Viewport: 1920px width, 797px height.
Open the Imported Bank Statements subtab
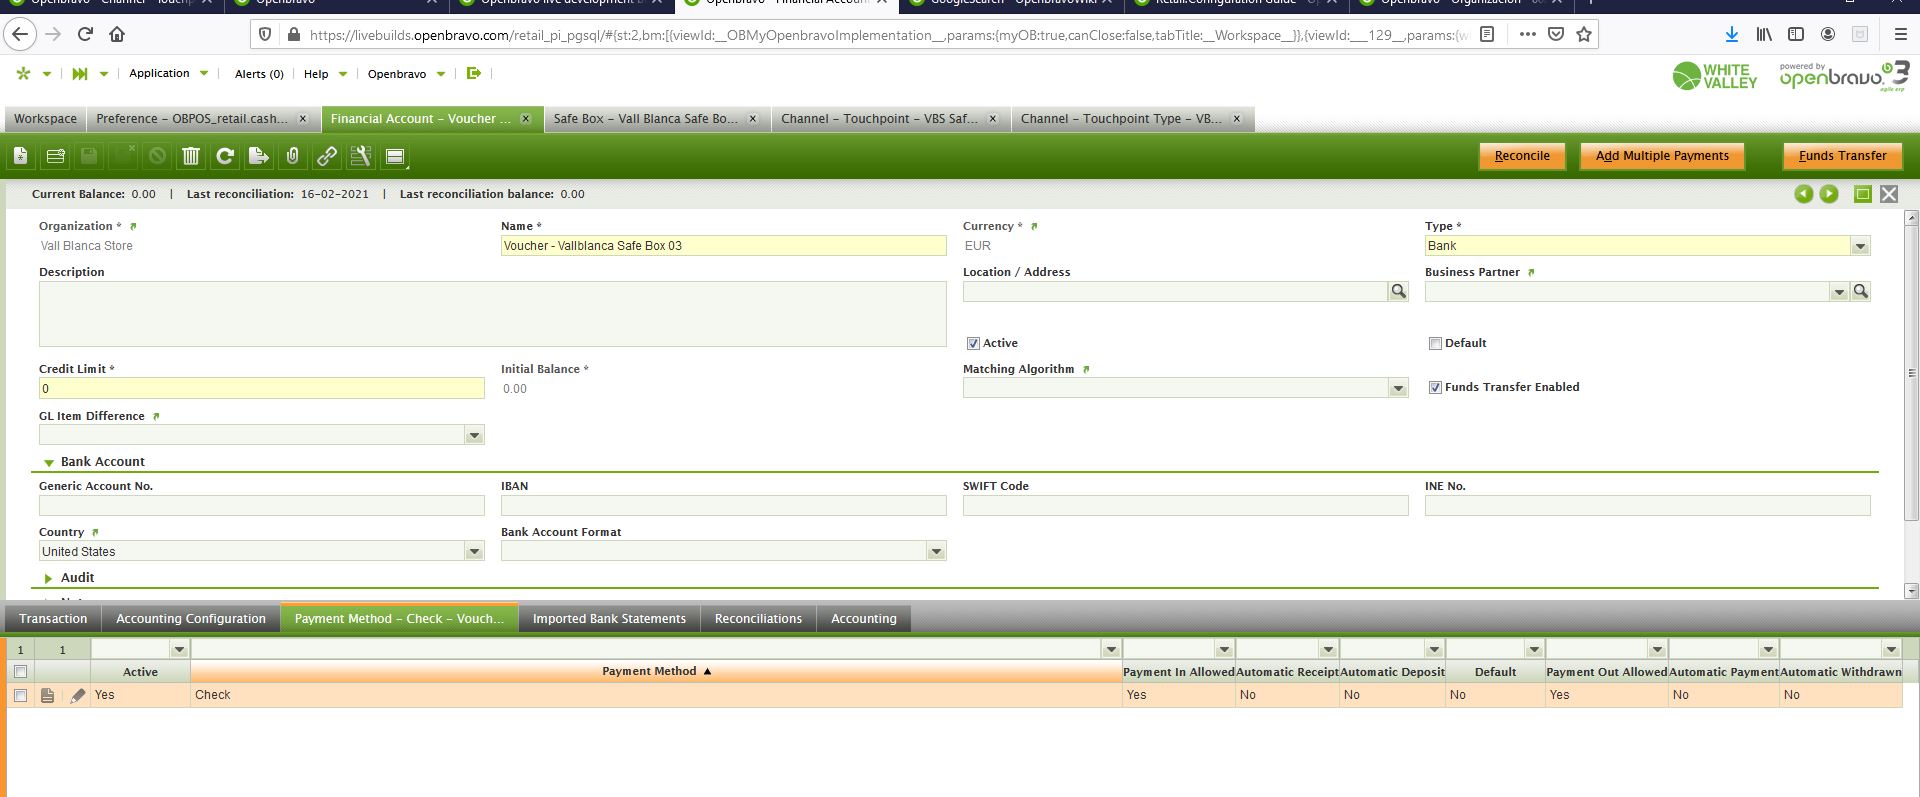[609, 619]
